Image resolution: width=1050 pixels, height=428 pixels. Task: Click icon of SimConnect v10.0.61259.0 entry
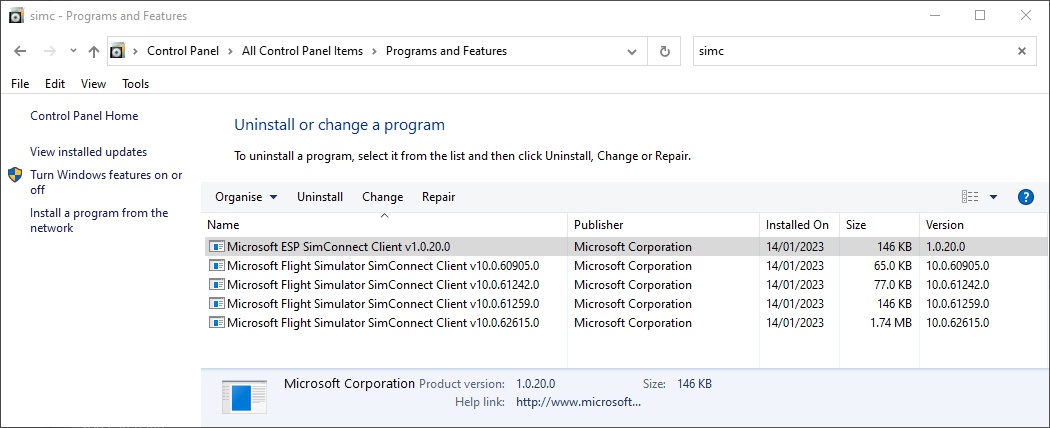pyautogui.click(x=216, y=303)
